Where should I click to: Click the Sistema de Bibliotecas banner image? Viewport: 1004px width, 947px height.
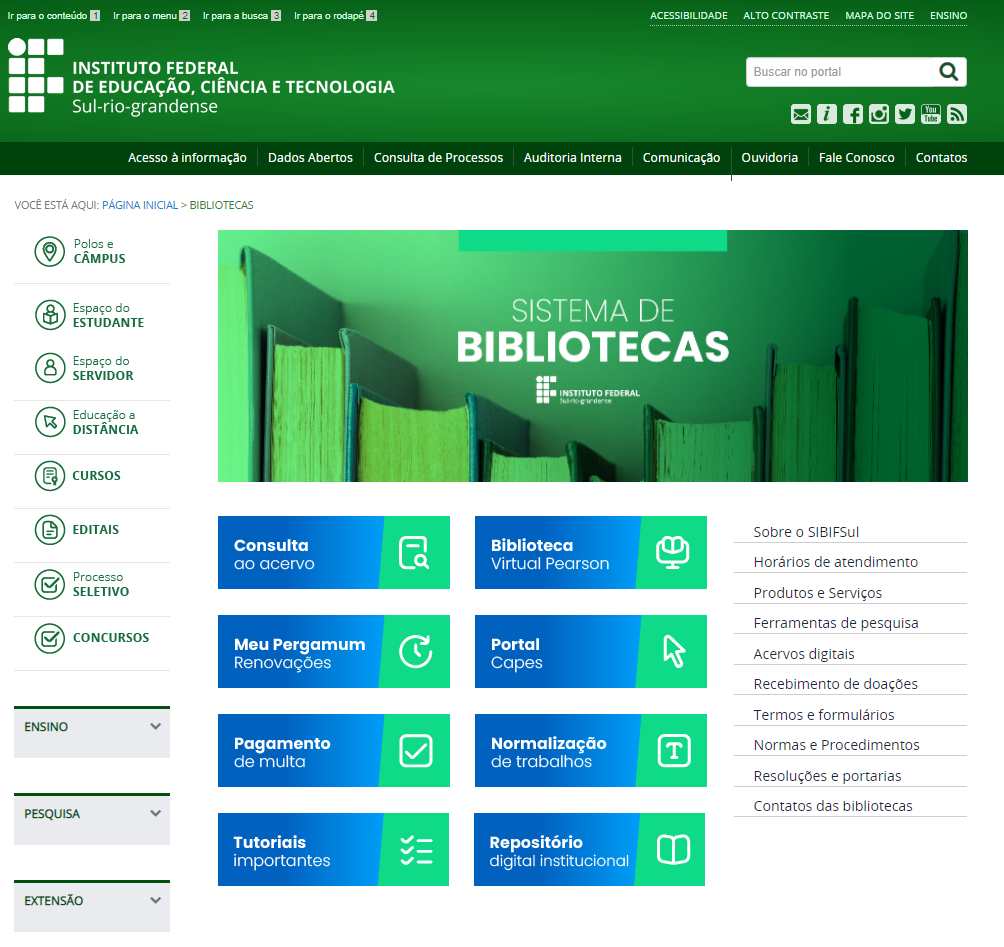pos(592,356)
